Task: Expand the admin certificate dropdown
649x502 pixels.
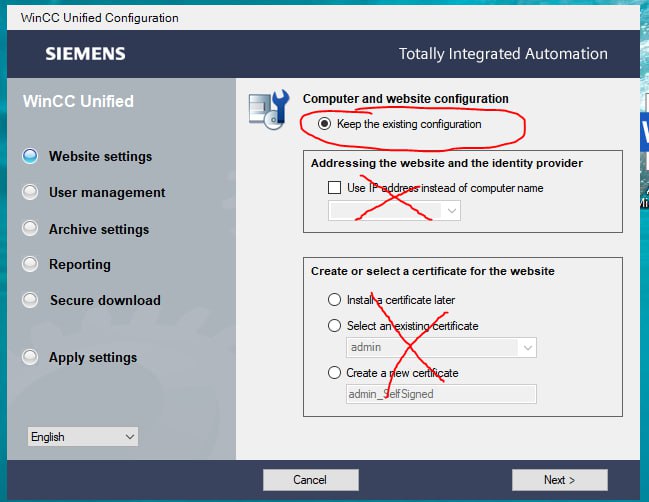Action: pyautogui.click(x=441, y=347)
